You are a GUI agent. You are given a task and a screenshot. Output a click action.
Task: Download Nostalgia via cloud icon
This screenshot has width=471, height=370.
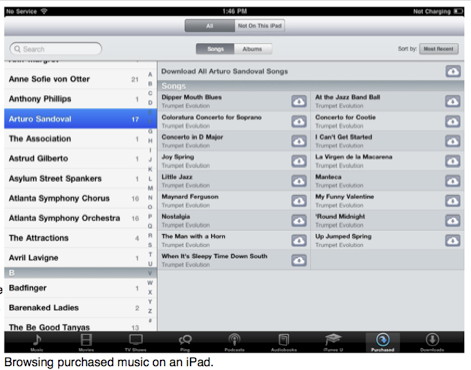pos(299,221)
